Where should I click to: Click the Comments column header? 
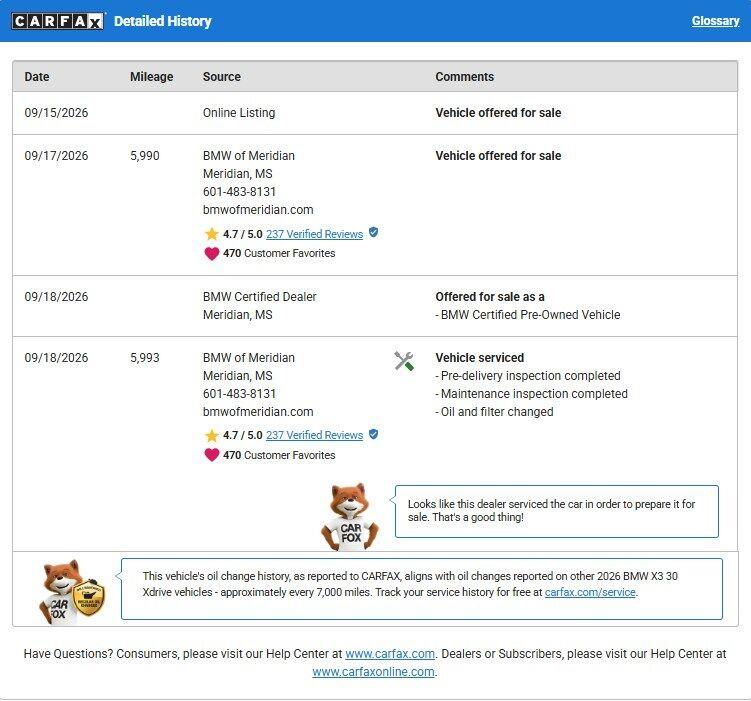[x=465, y=77]
